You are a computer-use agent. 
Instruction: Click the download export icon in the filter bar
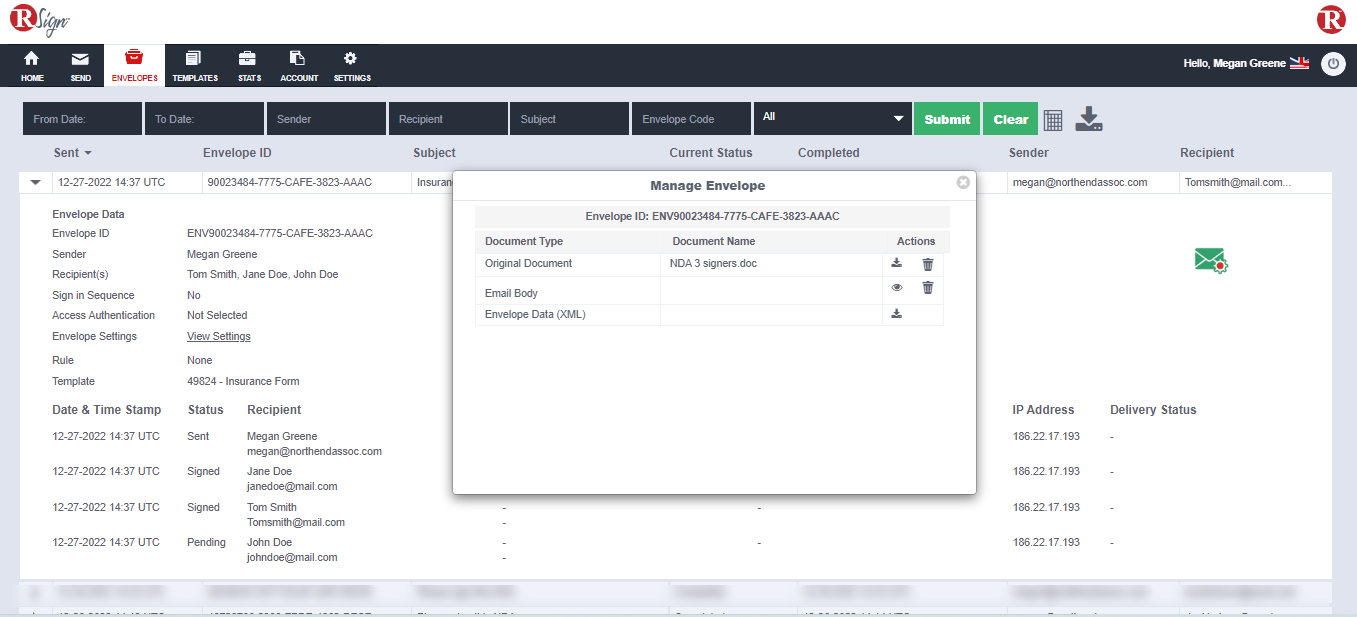coord(1089,118)
